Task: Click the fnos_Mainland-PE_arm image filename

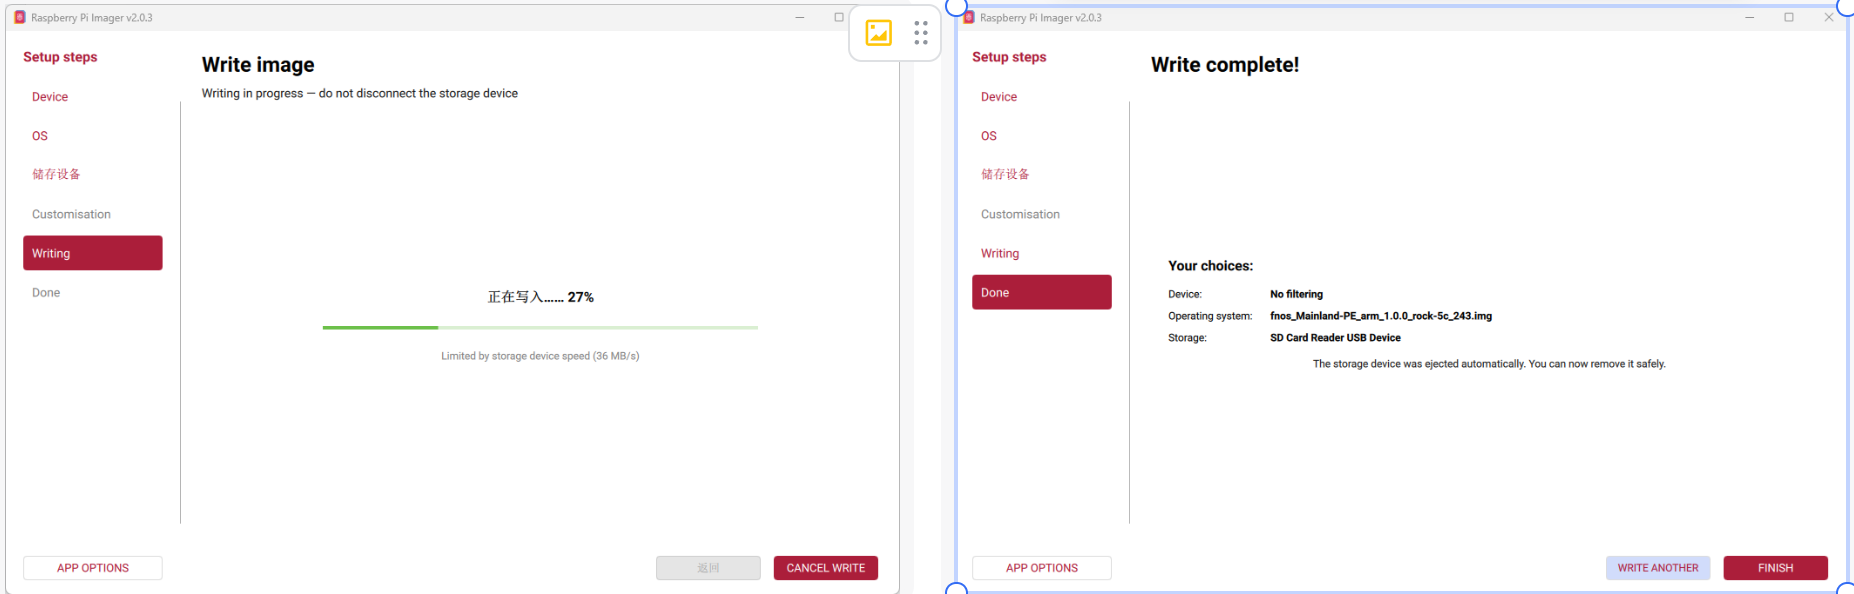Action: [1381, 316]
